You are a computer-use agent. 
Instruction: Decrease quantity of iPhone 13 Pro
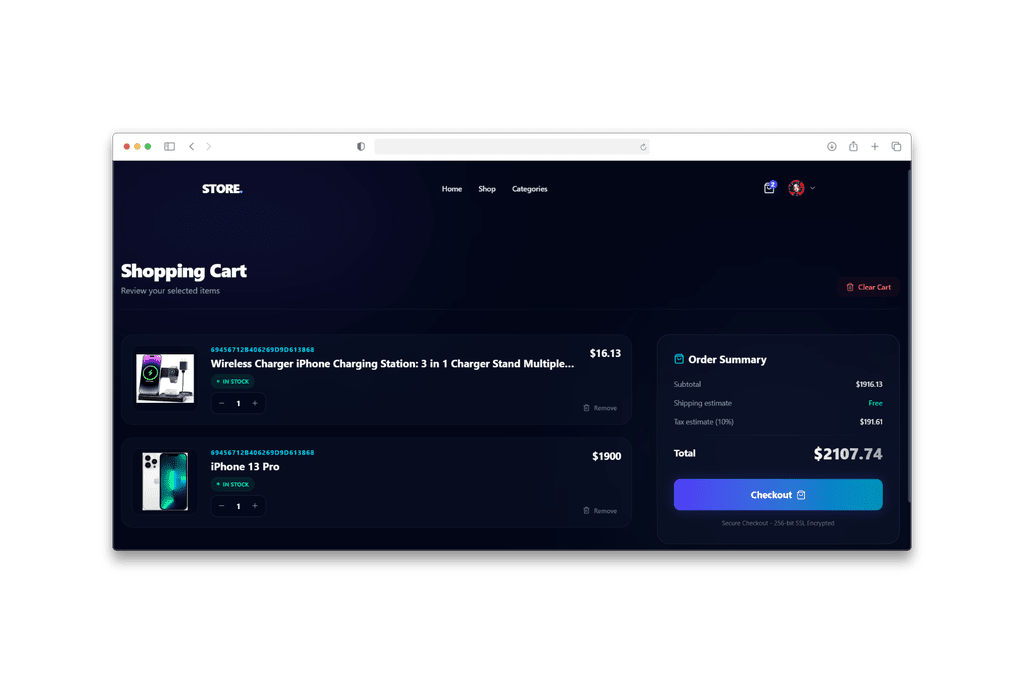point(221,506)
